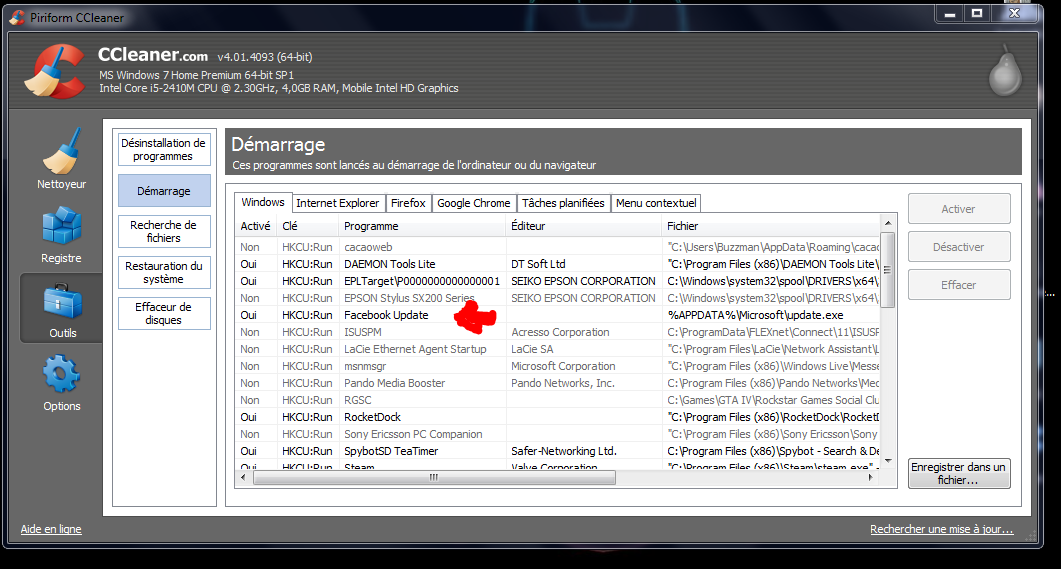Screen dimensions: 1061x569
Task: Click the vertical scrollbar thumb
Action: click(x=888, y=269)
